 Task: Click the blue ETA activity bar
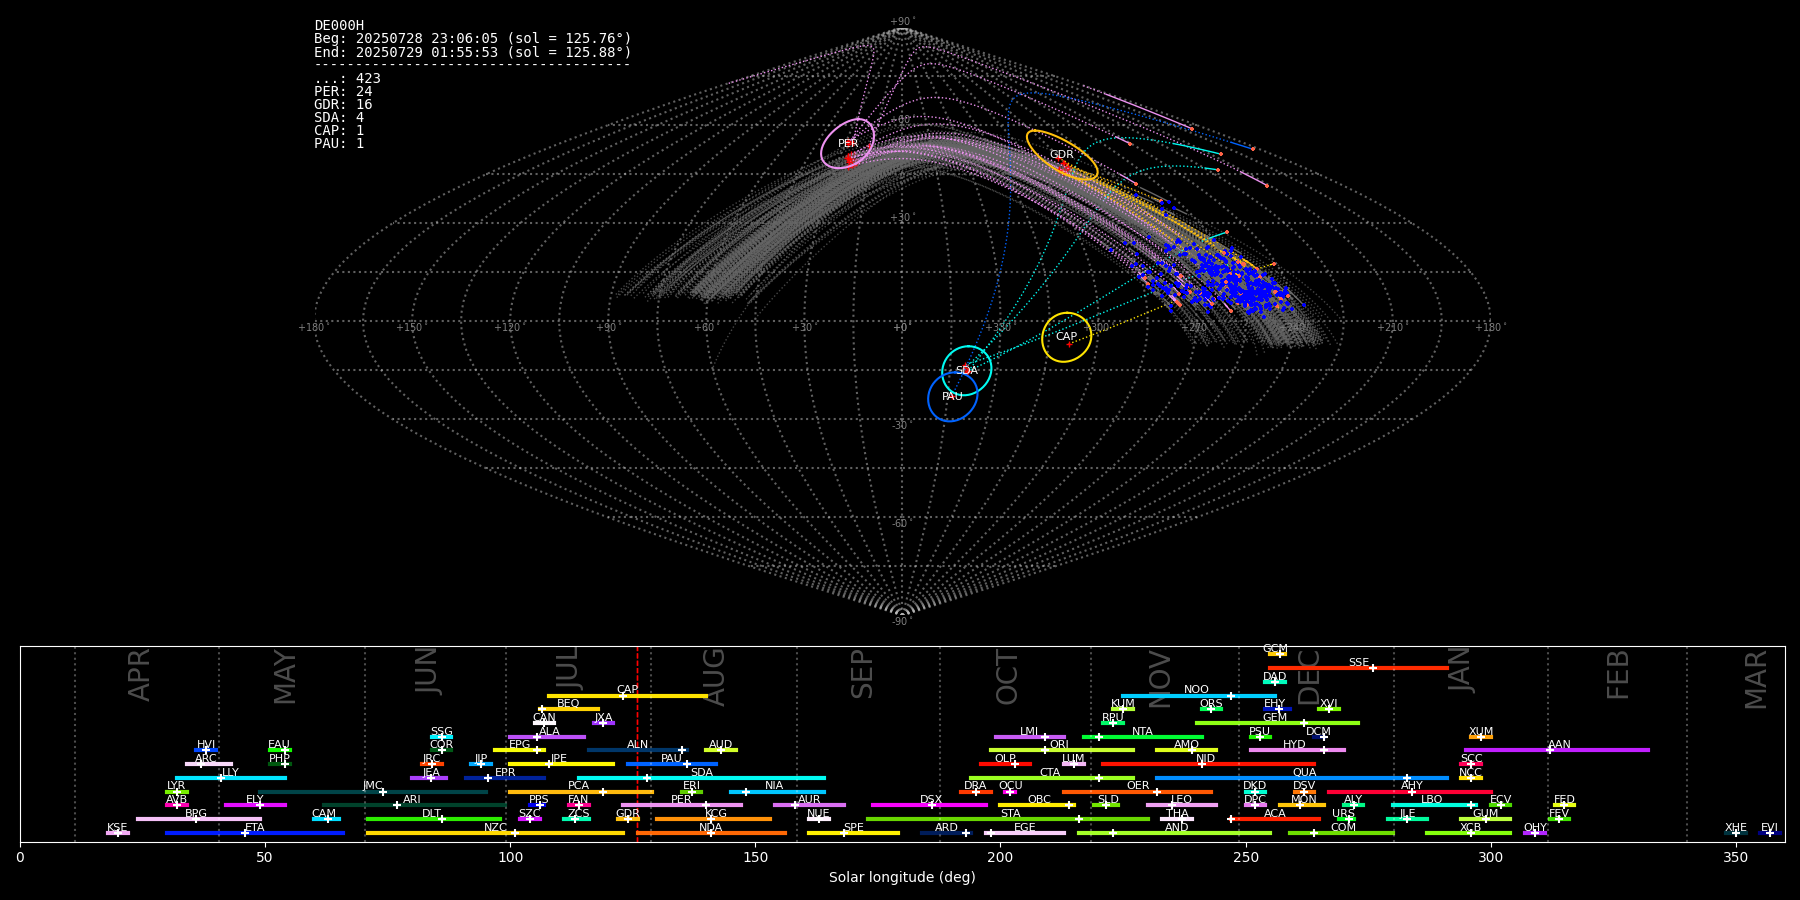255,833
